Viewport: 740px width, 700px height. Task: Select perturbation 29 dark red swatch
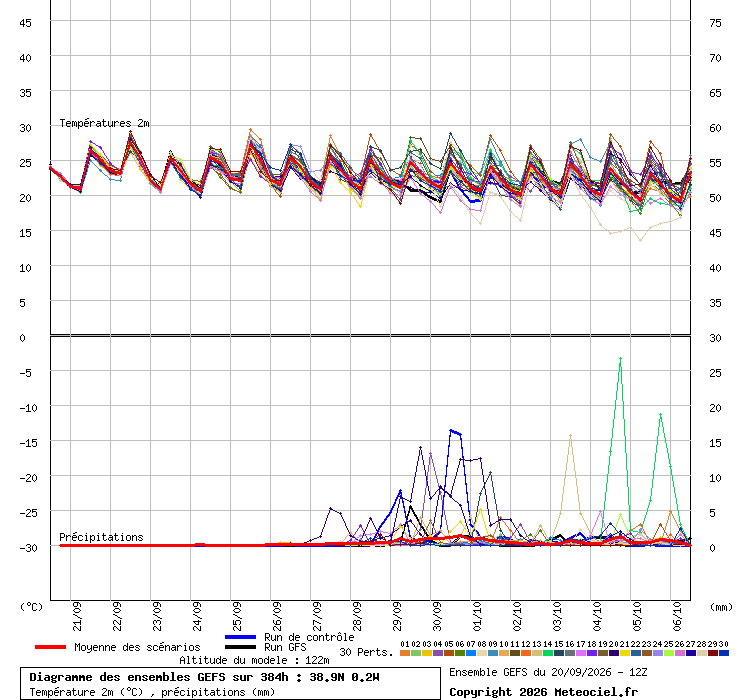click(x=713, y=653)
